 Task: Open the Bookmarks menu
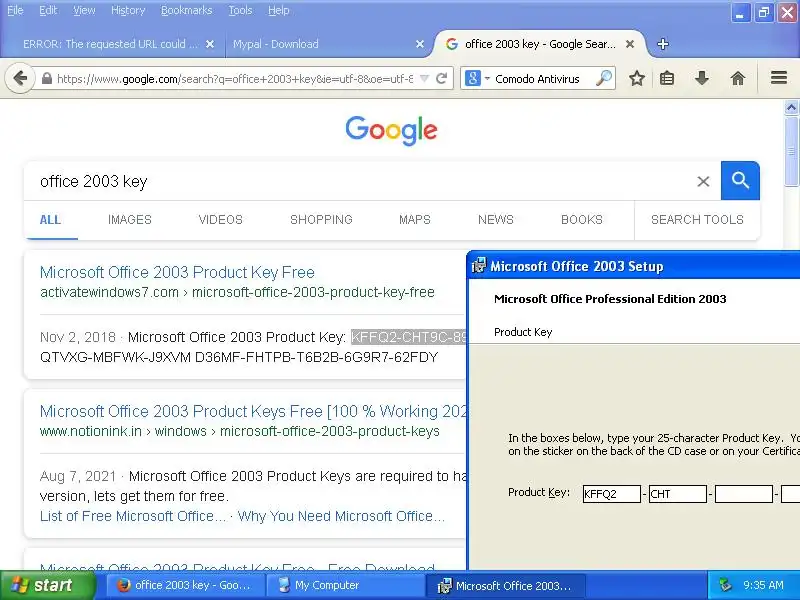coord(186,10)
